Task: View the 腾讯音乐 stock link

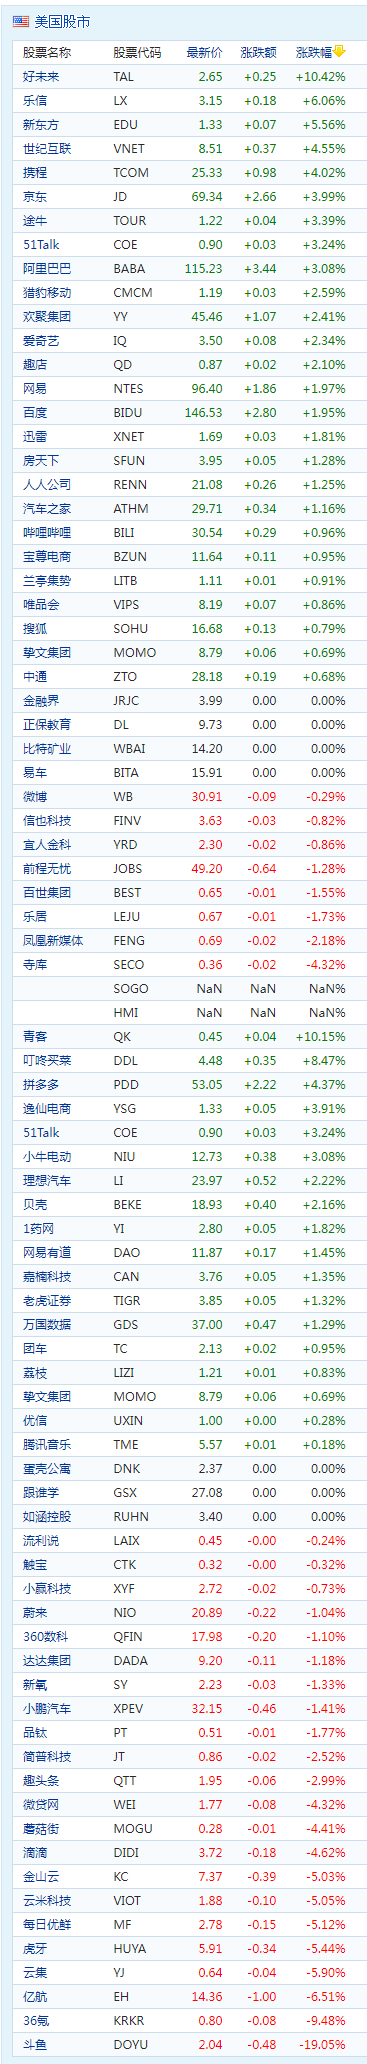Action: click(x=47, y=1444)
